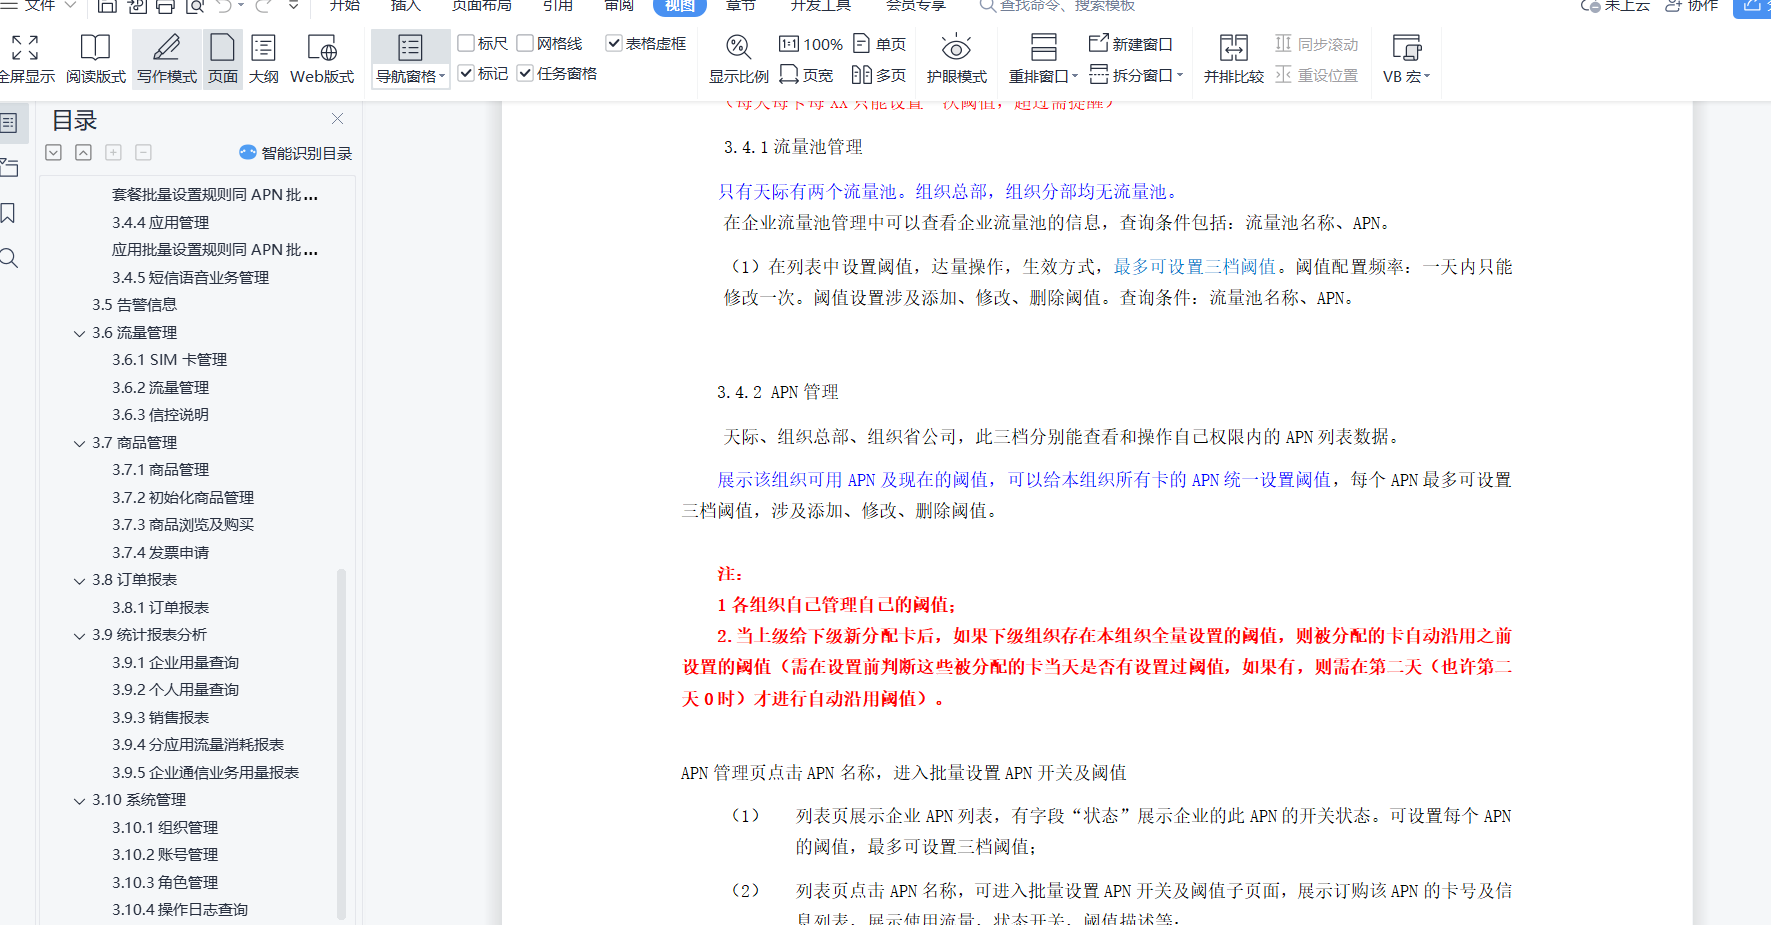Open the 插入 ribbon tab

[405, 6]
